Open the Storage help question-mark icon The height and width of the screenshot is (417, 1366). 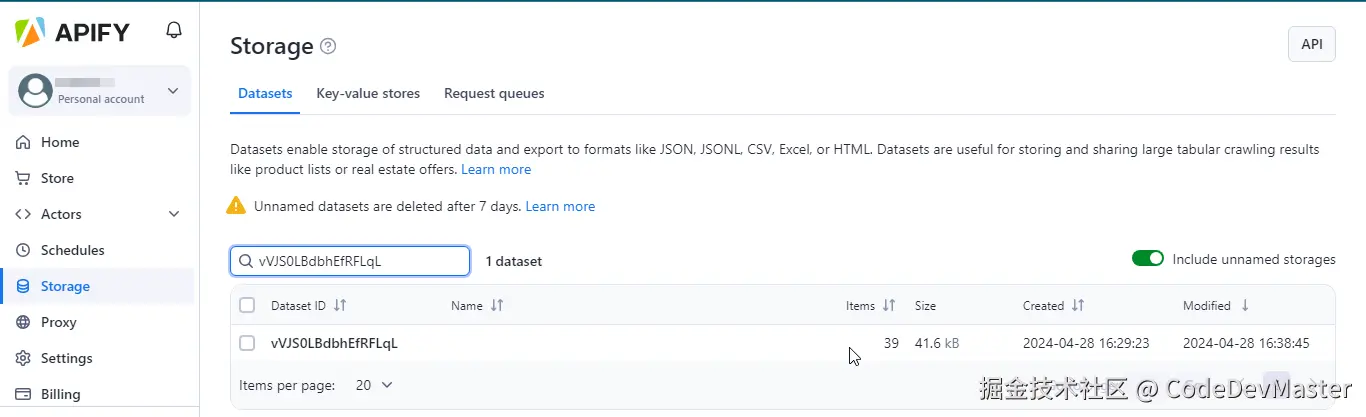point(328,46)
